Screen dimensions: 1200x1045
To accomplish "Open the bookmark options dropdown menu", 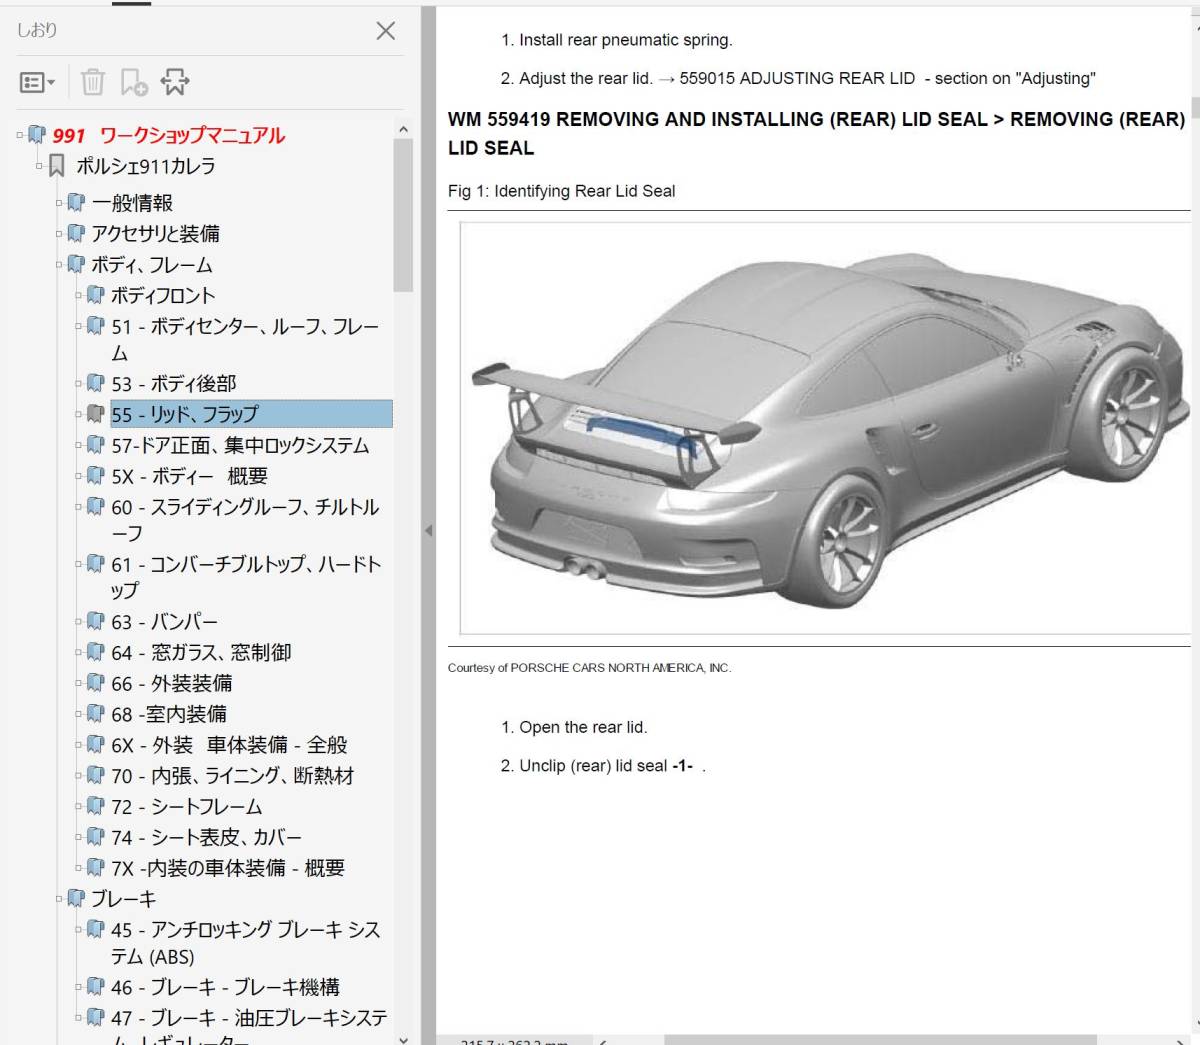I will click(x=38, y=82).
